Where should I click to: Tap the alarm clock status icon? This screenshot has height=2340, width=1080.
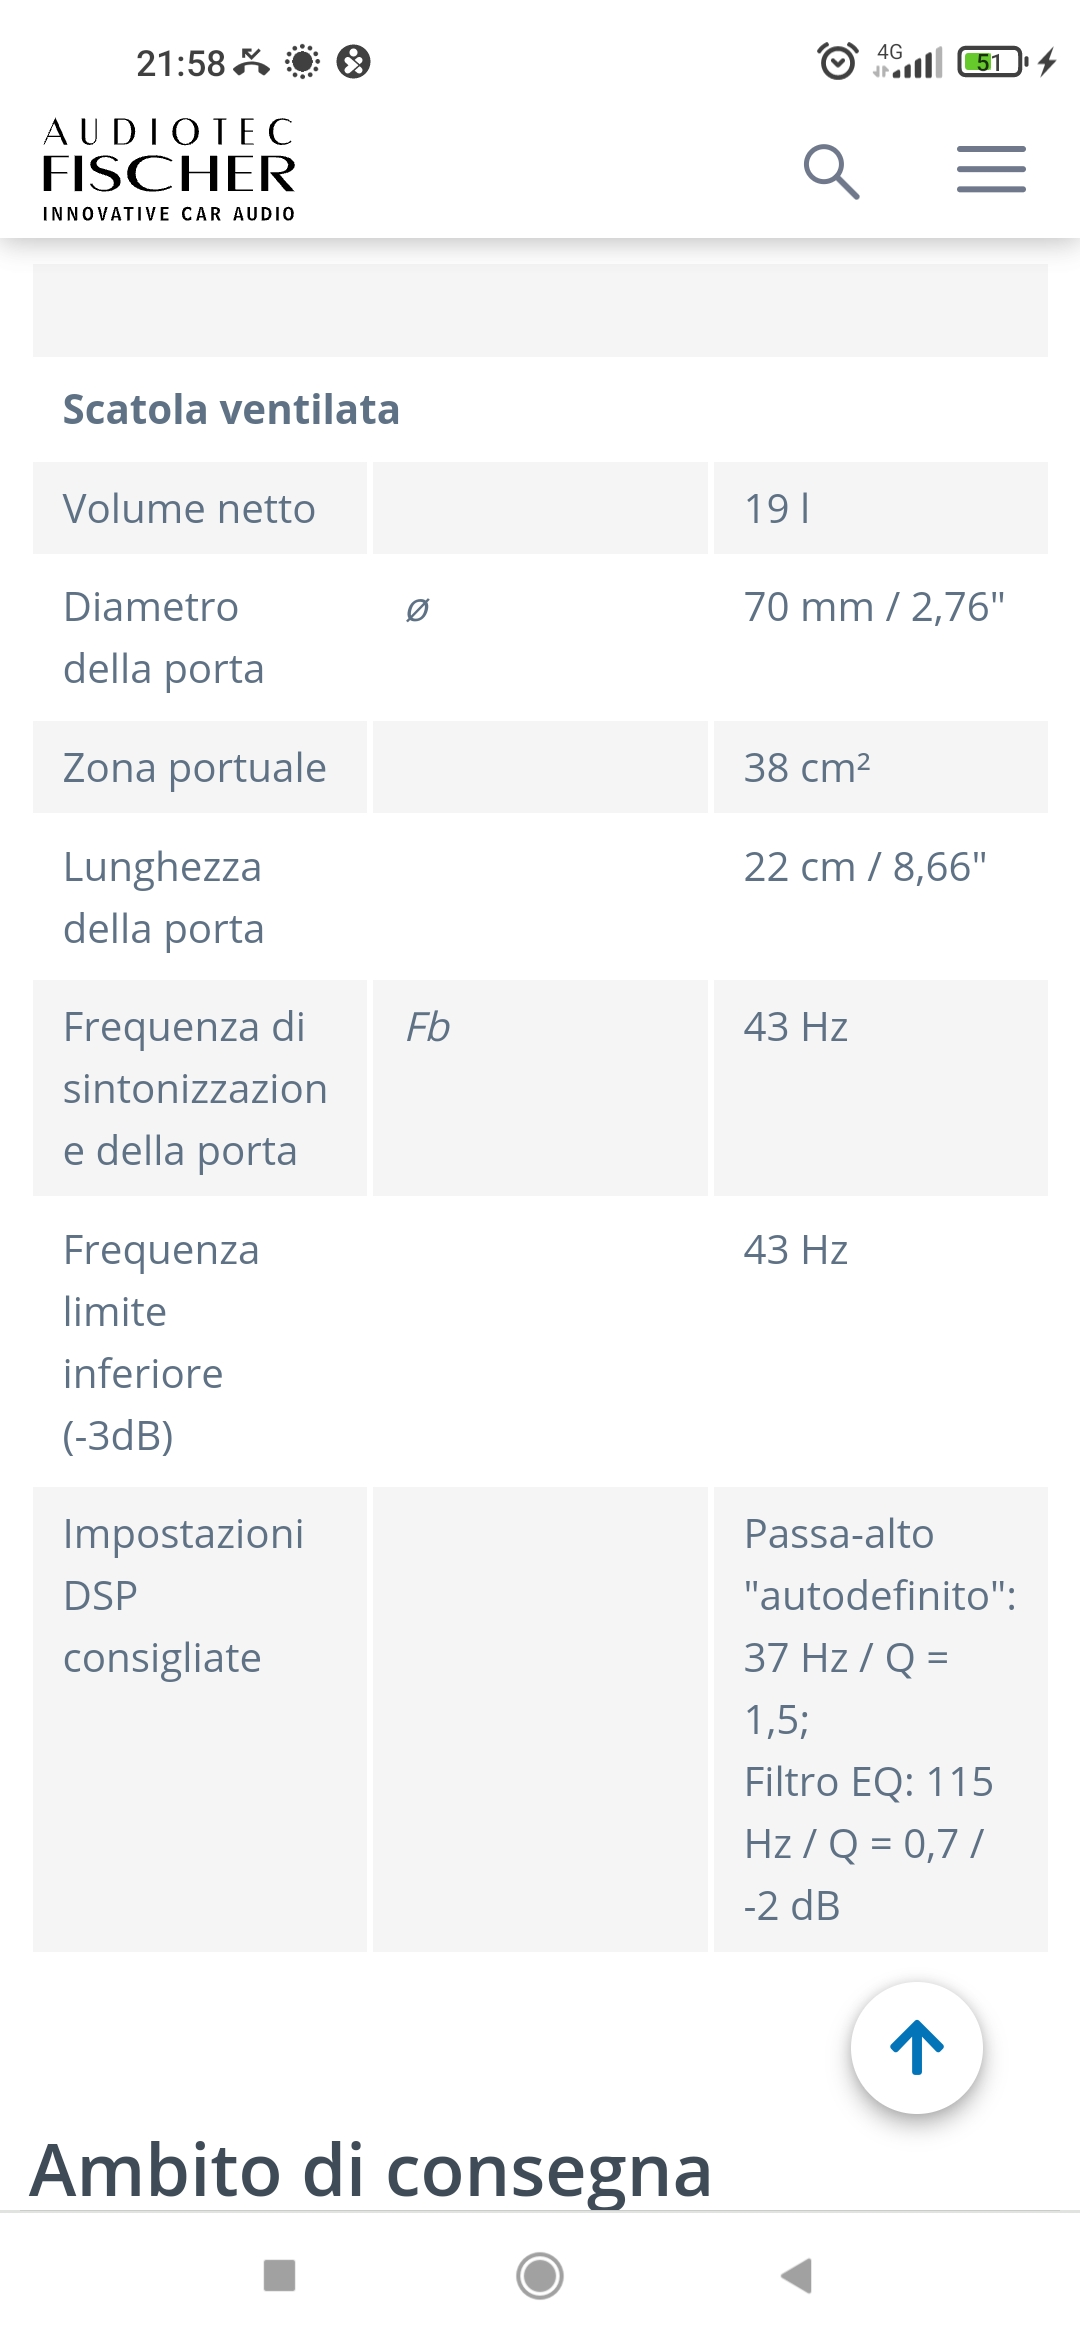[838, 62]
